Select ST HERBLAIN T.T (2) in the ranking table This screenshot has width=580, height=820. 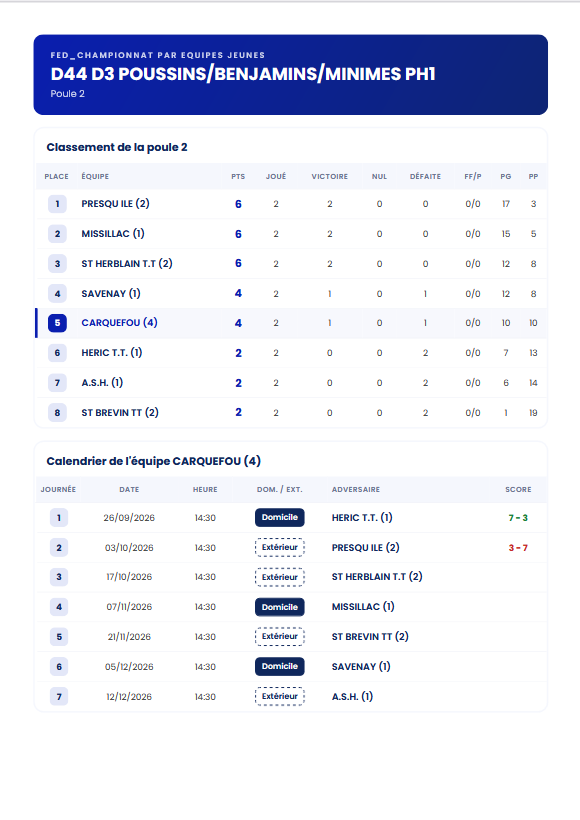pos(127,264)
